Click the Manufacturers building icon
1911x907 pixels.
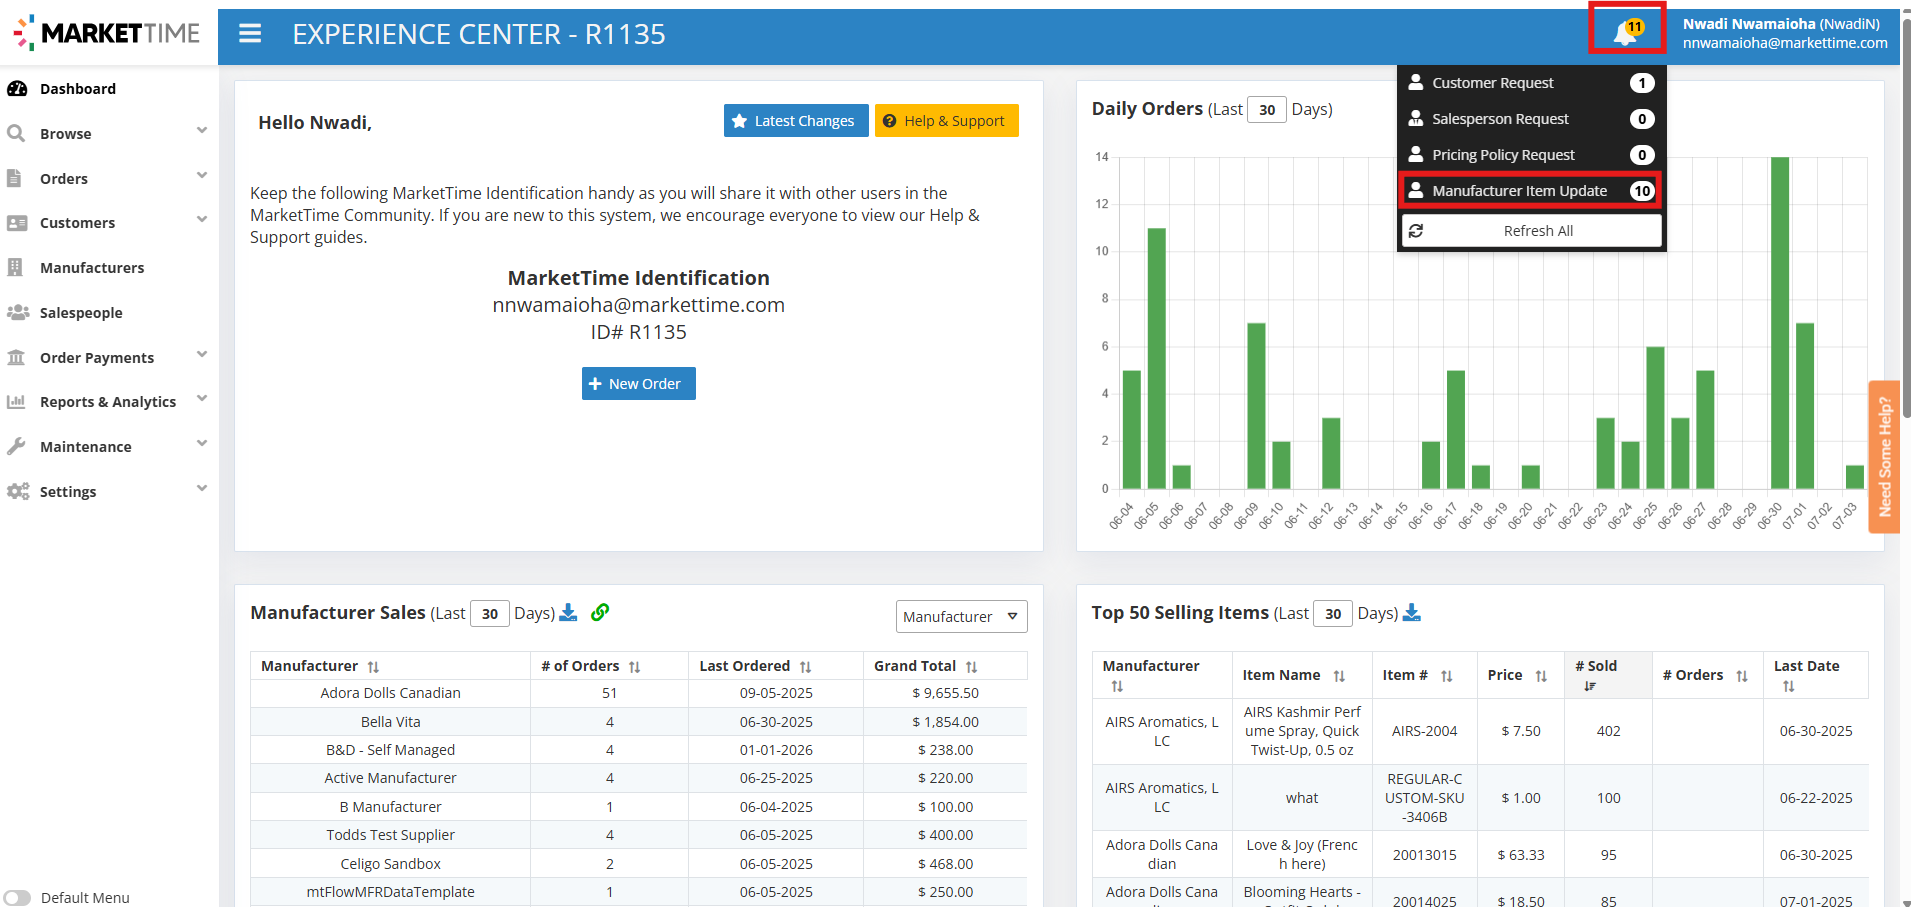pyautogui.click(x=15, y=267)
